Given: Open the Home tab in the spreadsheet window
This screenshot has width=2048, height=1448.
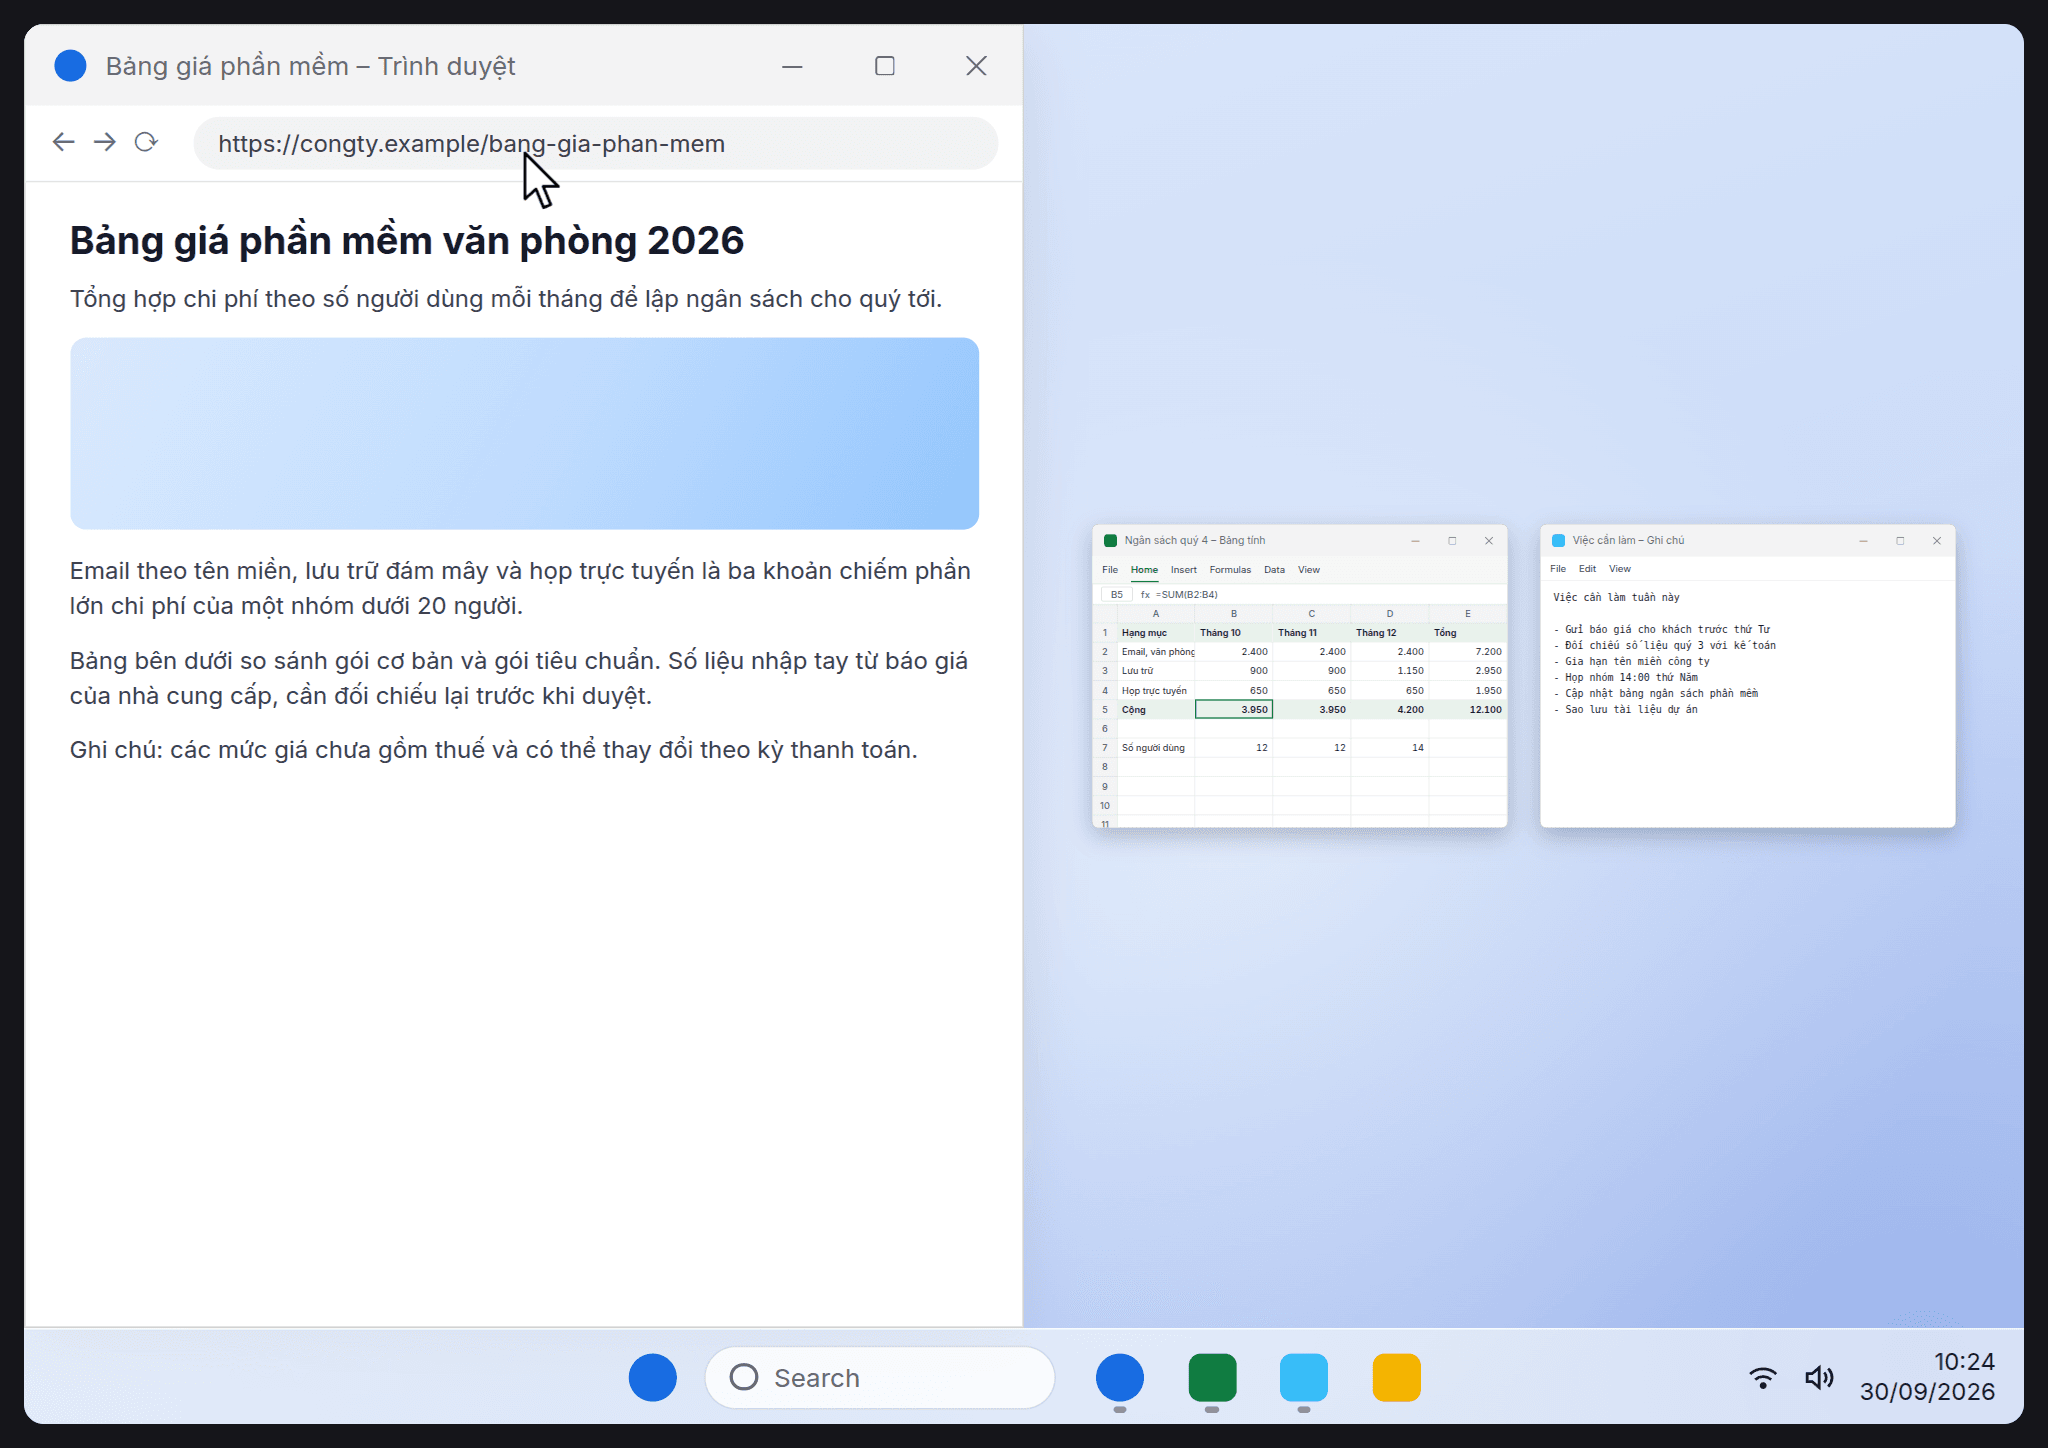Looking at the screenshot, I should 1144,570.
